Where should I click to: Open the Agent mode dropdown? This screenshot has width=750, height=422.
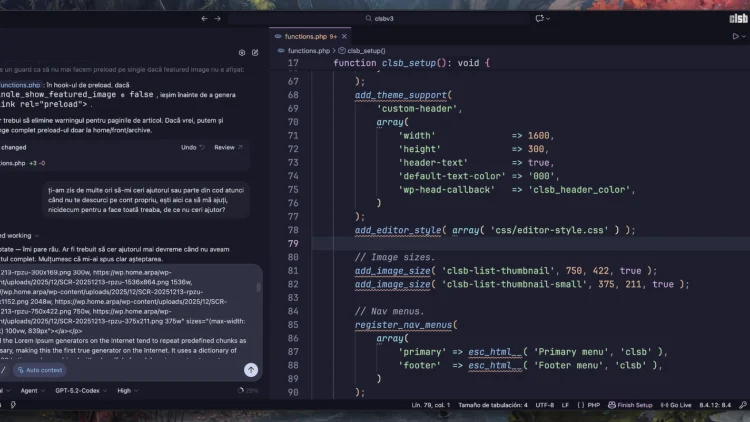point(33,391)
